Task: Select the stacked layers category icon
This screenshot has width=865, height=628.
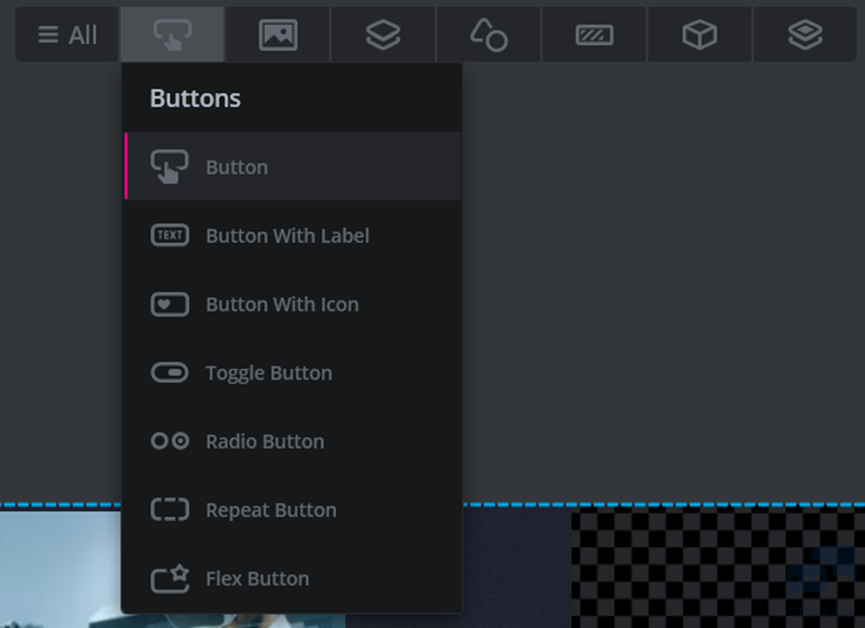Action: 383,35
